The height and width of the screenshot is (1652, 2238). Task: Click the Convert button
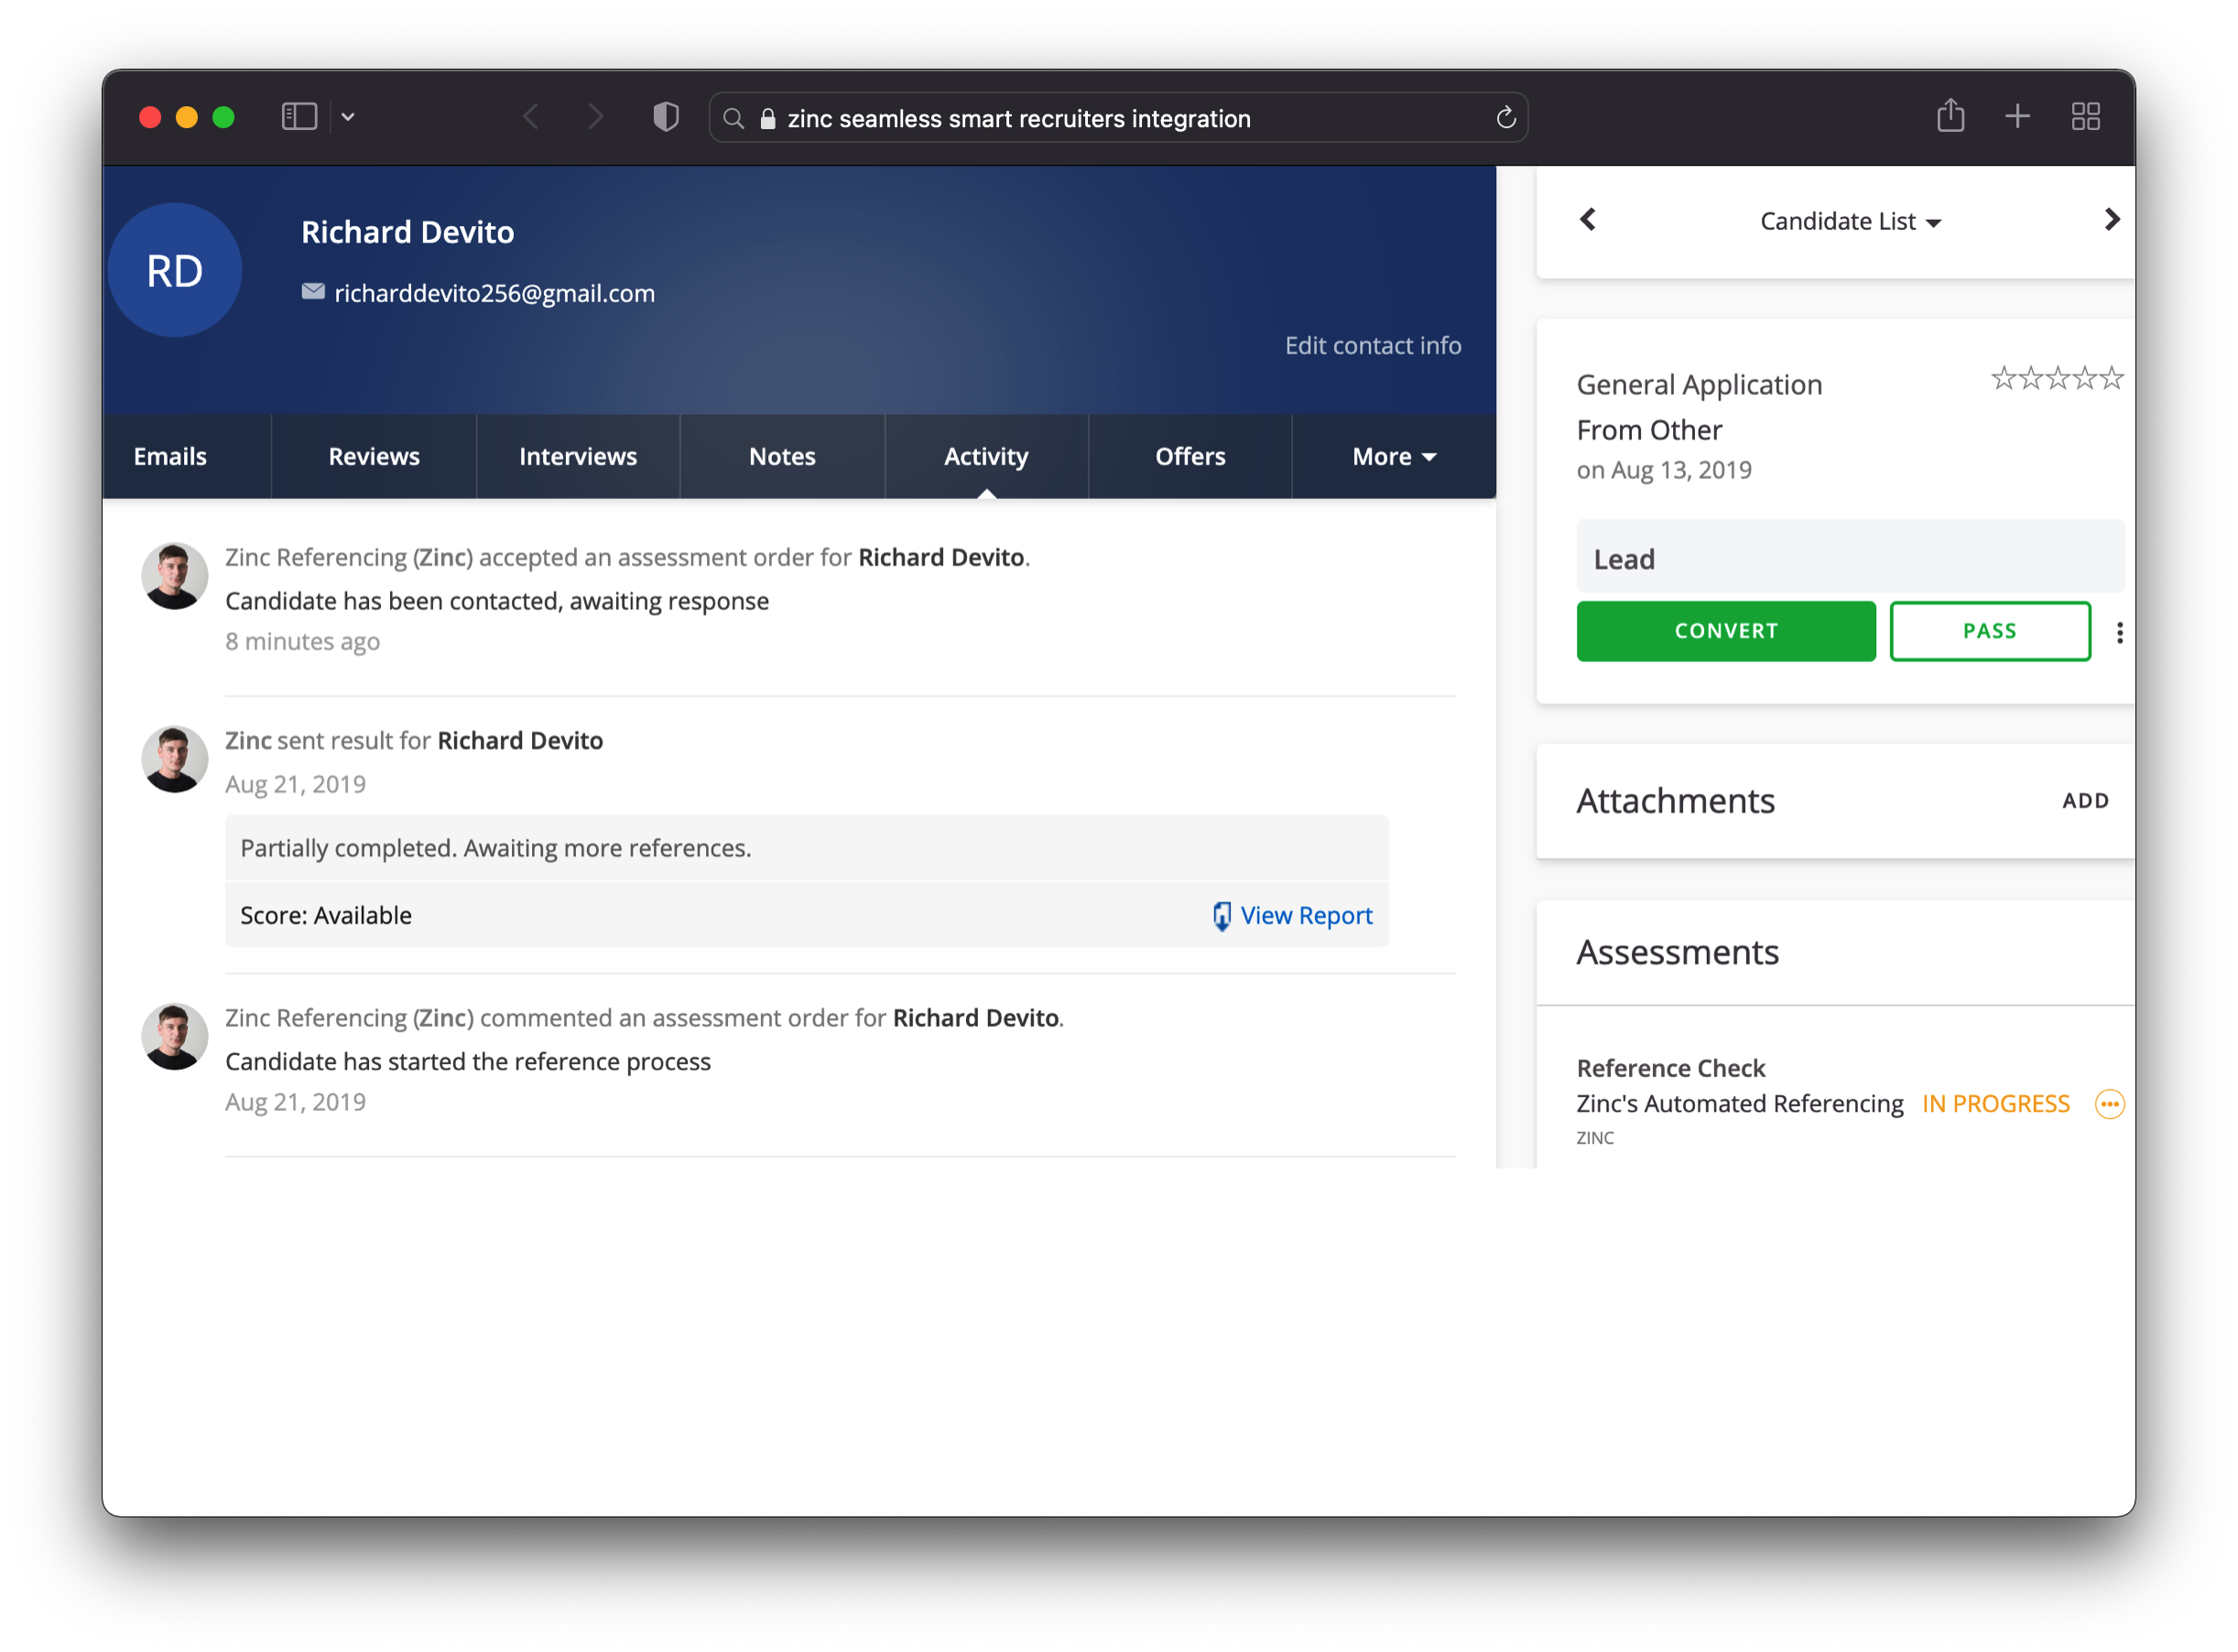tap(1726, 631)
